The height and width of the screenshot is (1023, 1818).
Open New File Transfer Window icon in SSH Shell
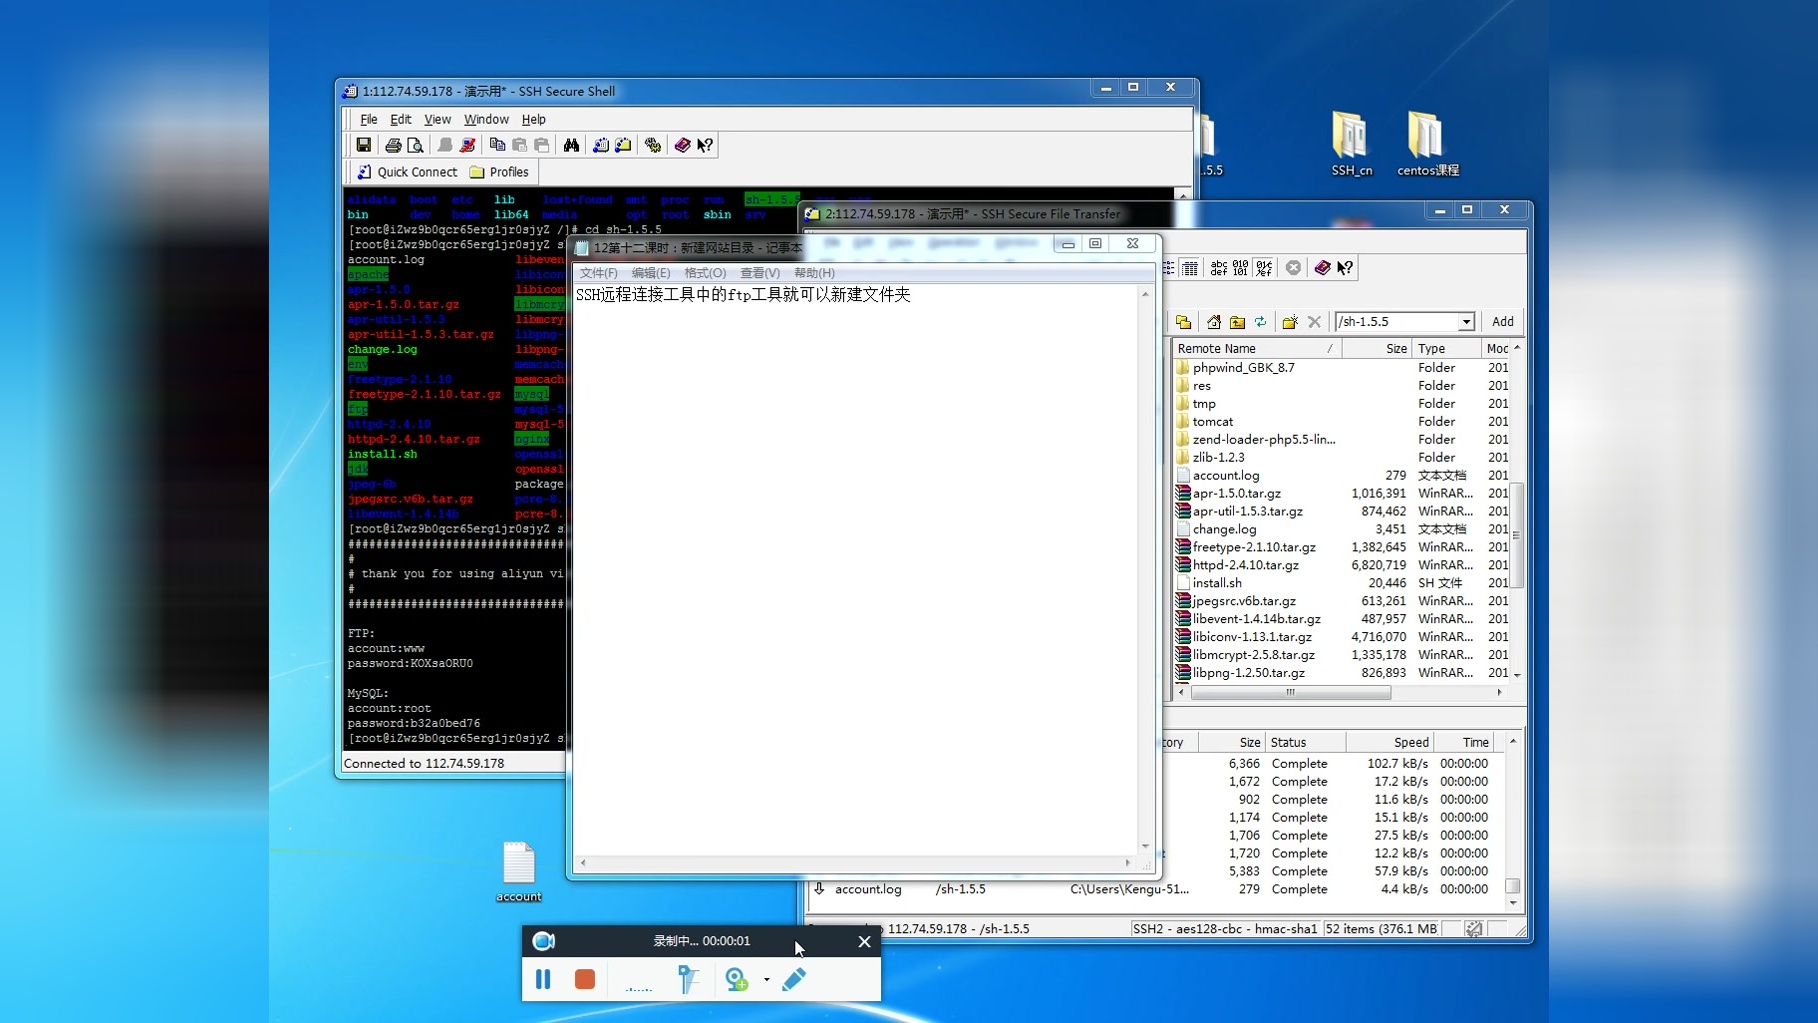pos(623,145)
